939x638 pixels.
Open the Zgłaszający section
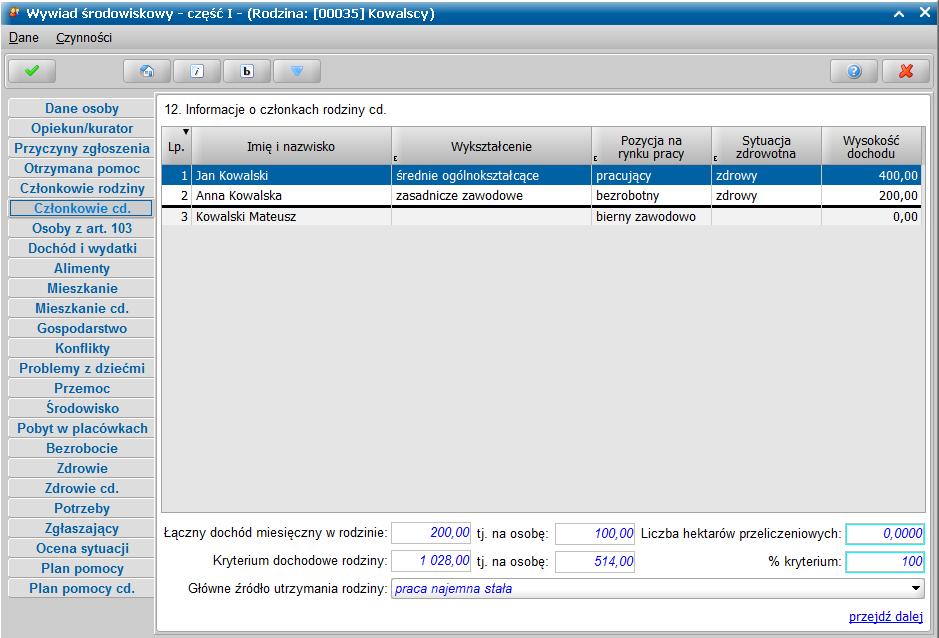(x=81, y=528)
